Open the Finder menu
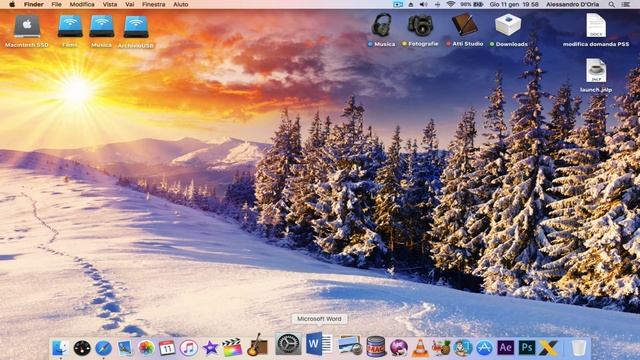640x360 pixels. (33, 4)
